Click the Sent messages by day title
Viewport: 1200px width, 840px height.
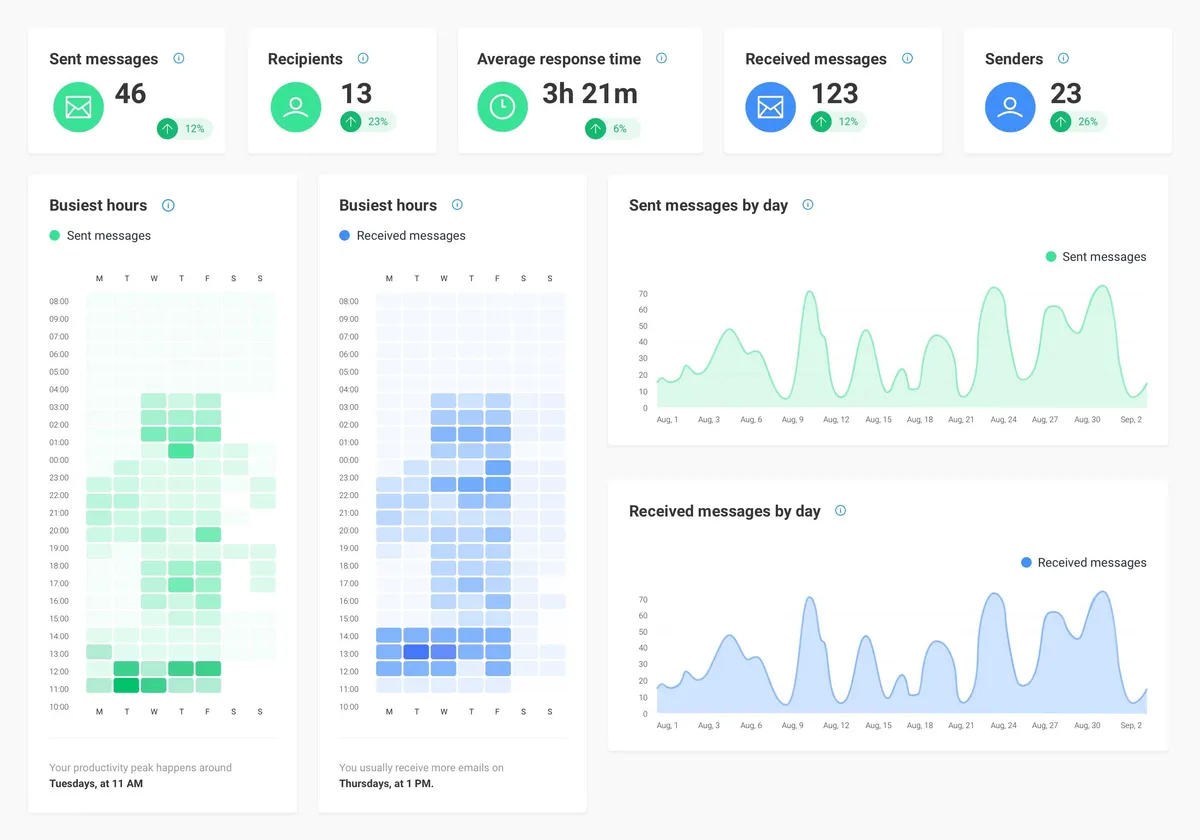pyautogui.click(x=708, y=205)
